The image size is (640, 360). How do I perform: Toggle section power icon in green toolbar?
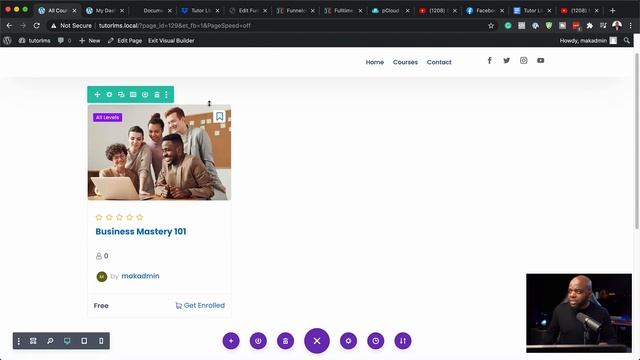145,94
